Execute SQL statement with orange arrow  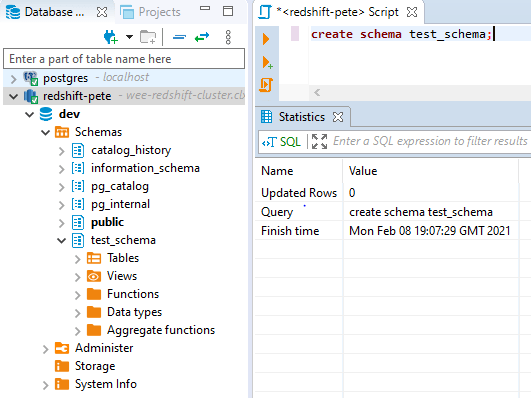pos(266,39)
